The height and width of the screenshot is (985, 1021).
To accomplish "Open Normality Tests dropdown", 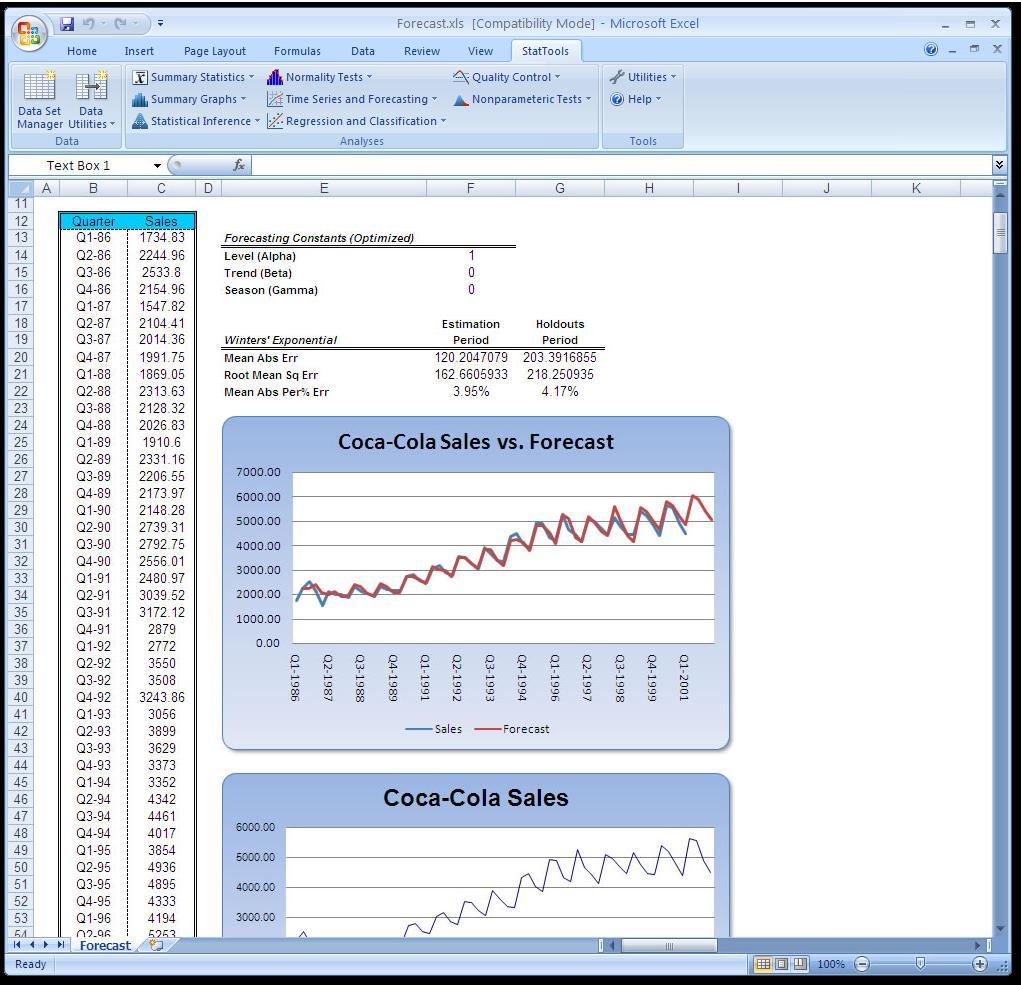I will click(x=319, y=77).
